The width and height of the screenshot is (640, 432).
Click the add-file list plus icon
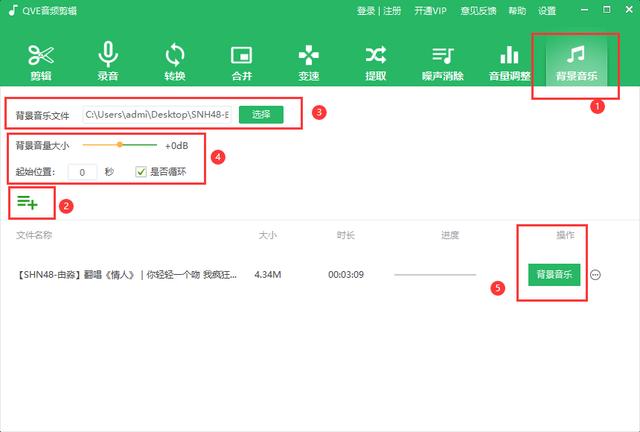(x=27, y=202)
